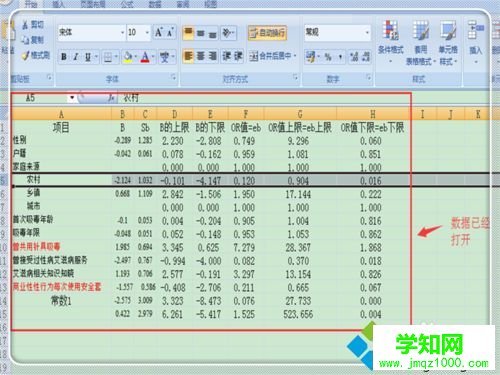Screen dimensions: 500x375
Task: Open the fill color dropdown arrow
Action: pos(136,57)
